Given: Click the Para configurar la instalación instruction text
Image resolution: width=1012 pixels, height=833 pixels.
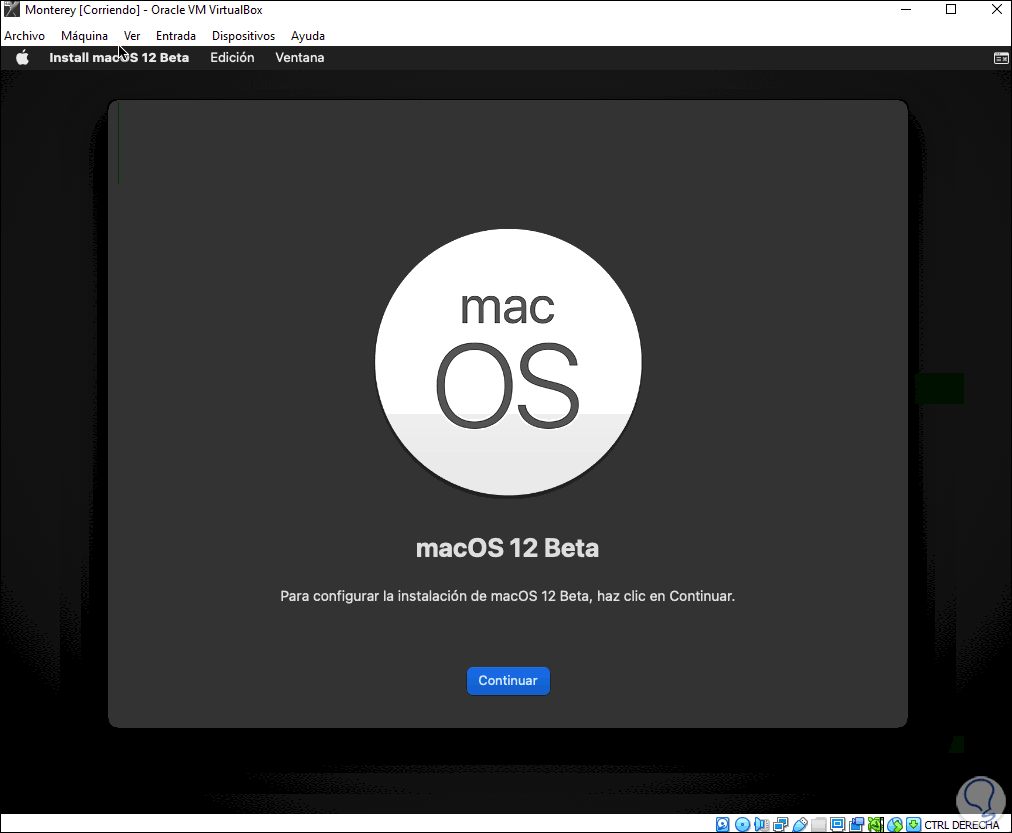Looking at the screenshot, I should (507, 596).
